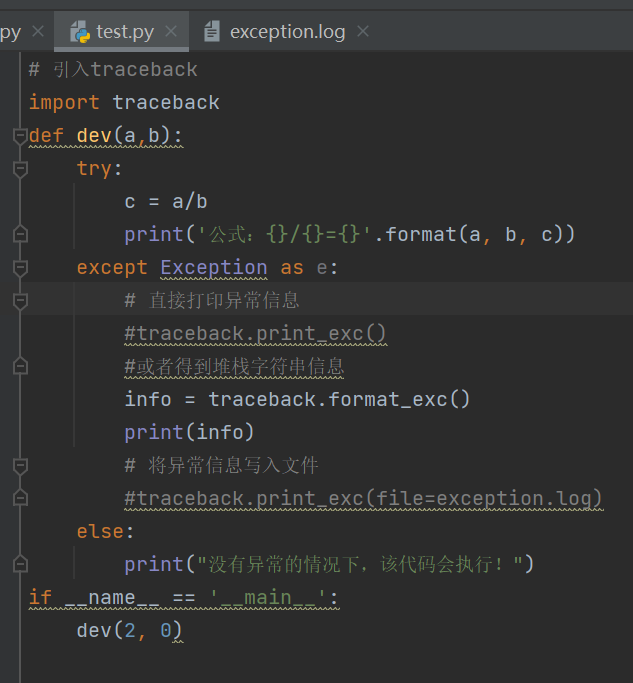Image resolution: width=633 pixels, height=683 pixels.
Task: Click the 'dev' function name in def line
Action: pyautogui.click(x=94, y=136)
